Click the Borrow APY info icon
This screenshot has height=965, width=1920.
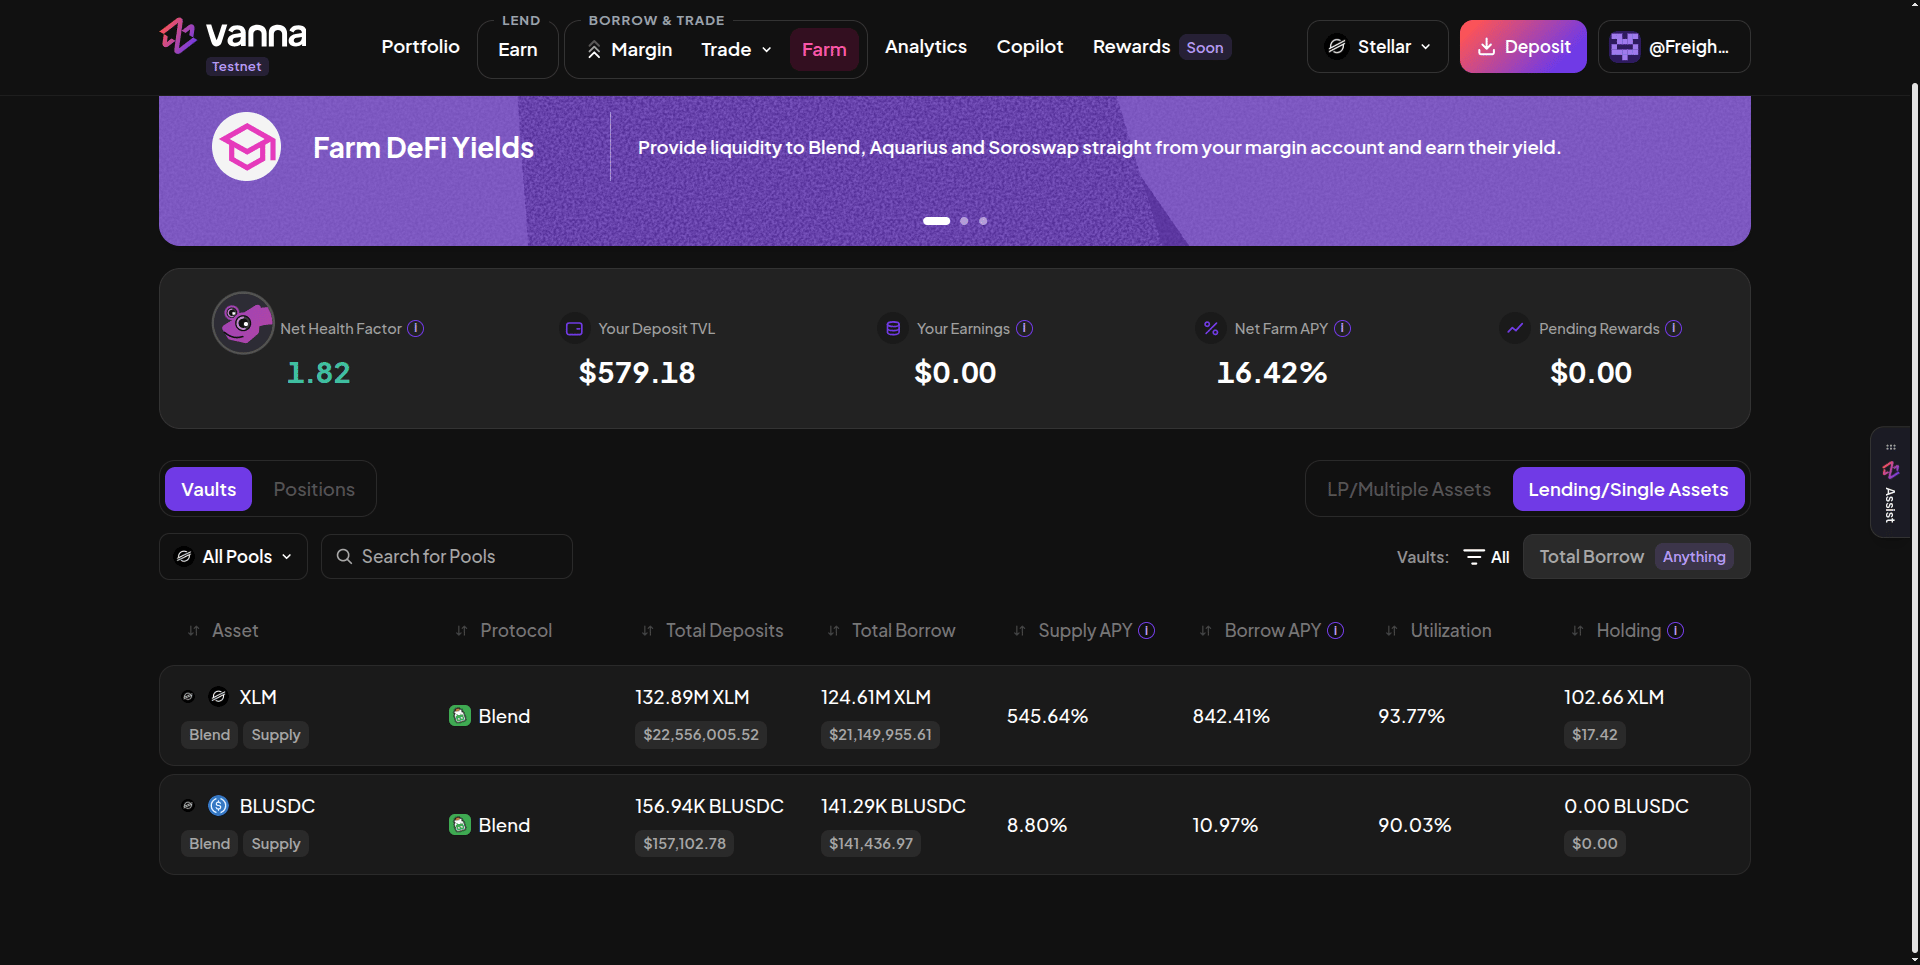[1335, 631]
